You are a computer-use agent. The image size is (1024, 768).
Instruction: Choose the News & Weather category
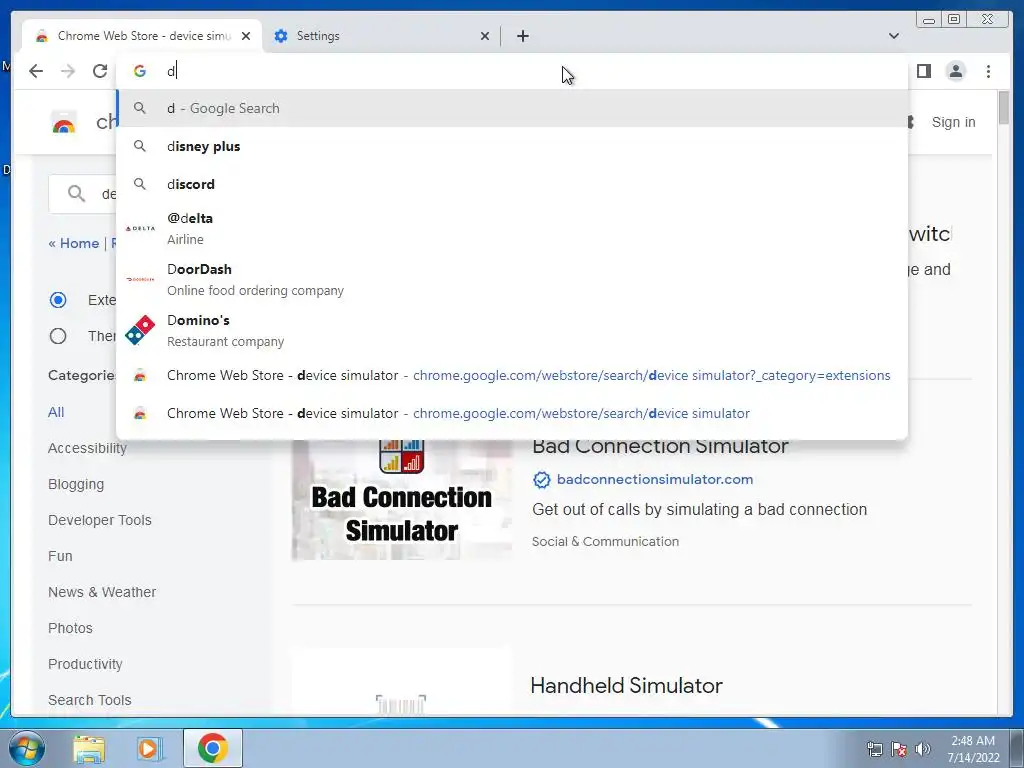coord(102,592)
